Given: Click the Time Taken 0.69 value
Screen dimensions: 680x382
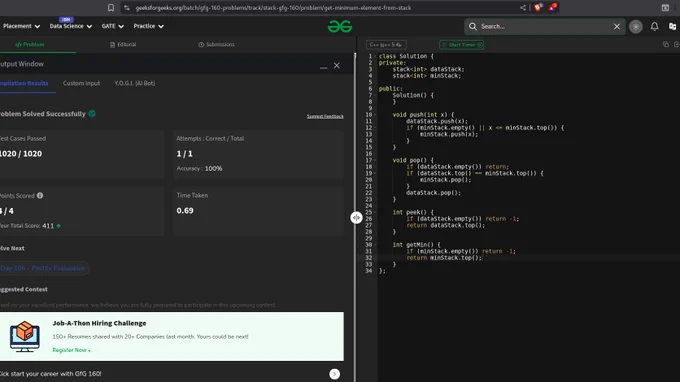Looking at the screenshot, I should pyautogui.click(x=185, y=211).
